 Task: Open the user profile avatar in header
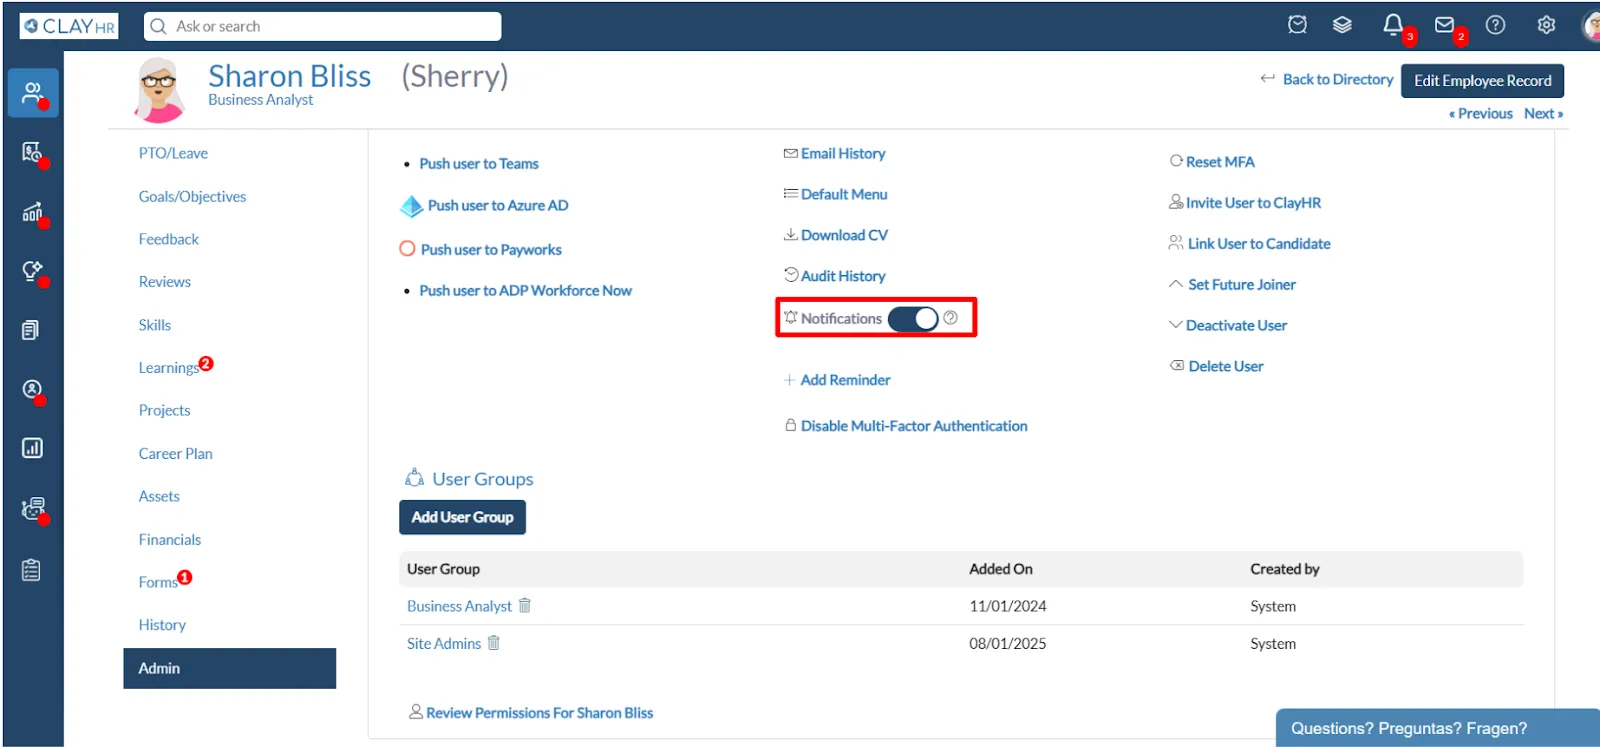pos(1591,25)
